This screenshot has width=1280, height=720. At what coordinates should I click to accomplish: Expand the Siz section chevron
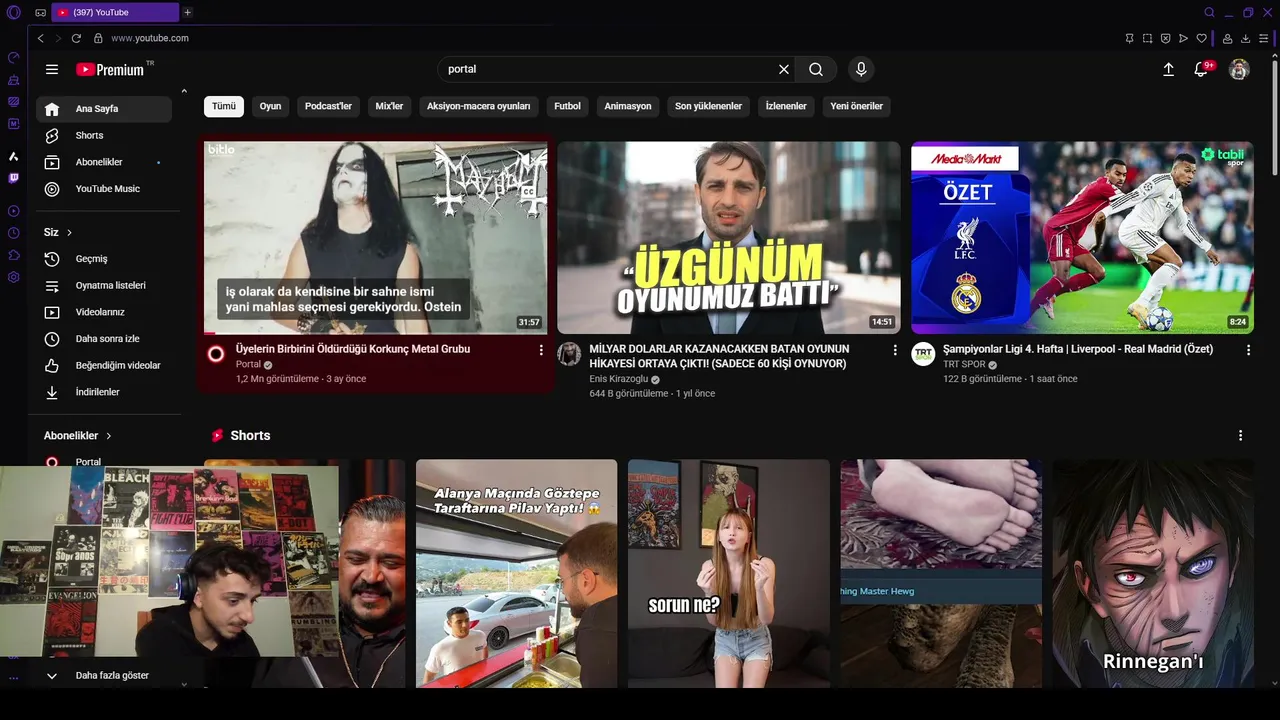point(69,232)
